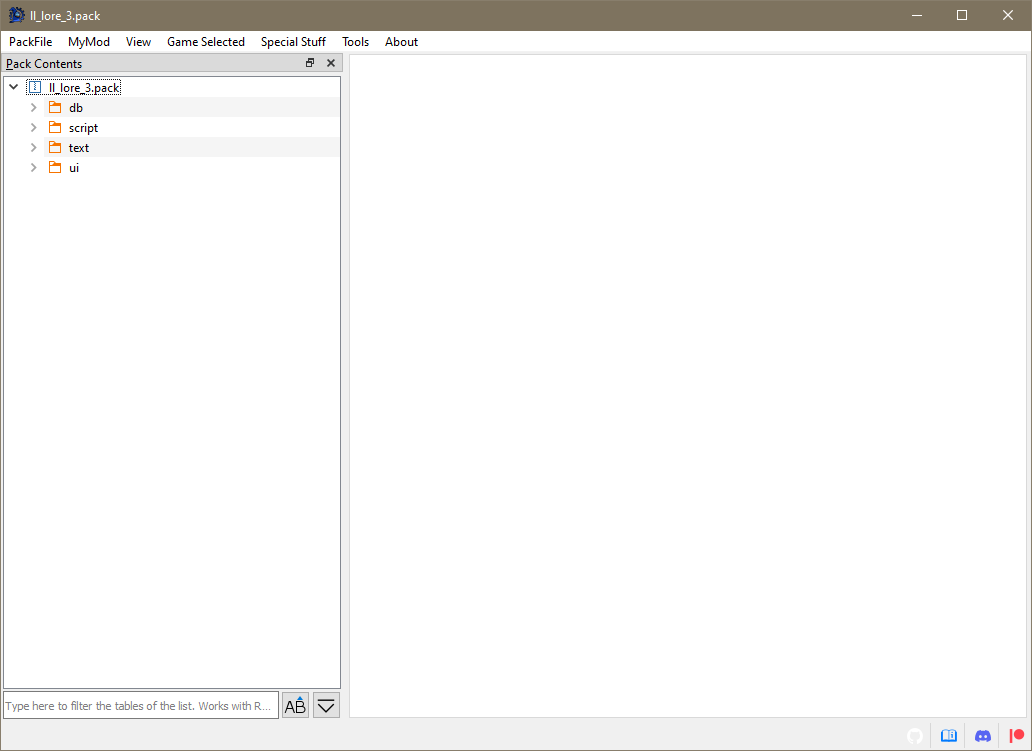1032x751 pixels.
Task: Open the MyMod menu
Action: [x=89, y=41]
